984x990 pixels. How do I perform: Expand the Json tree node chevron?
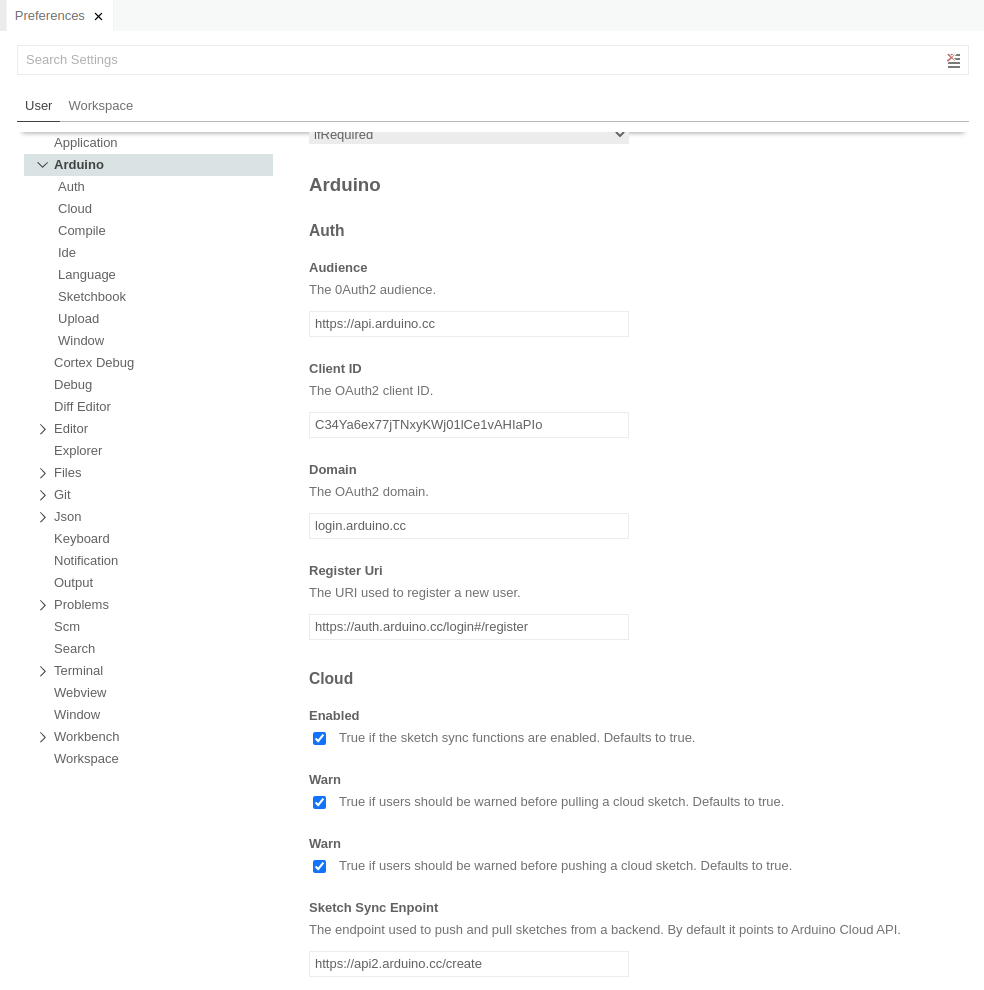42,518
